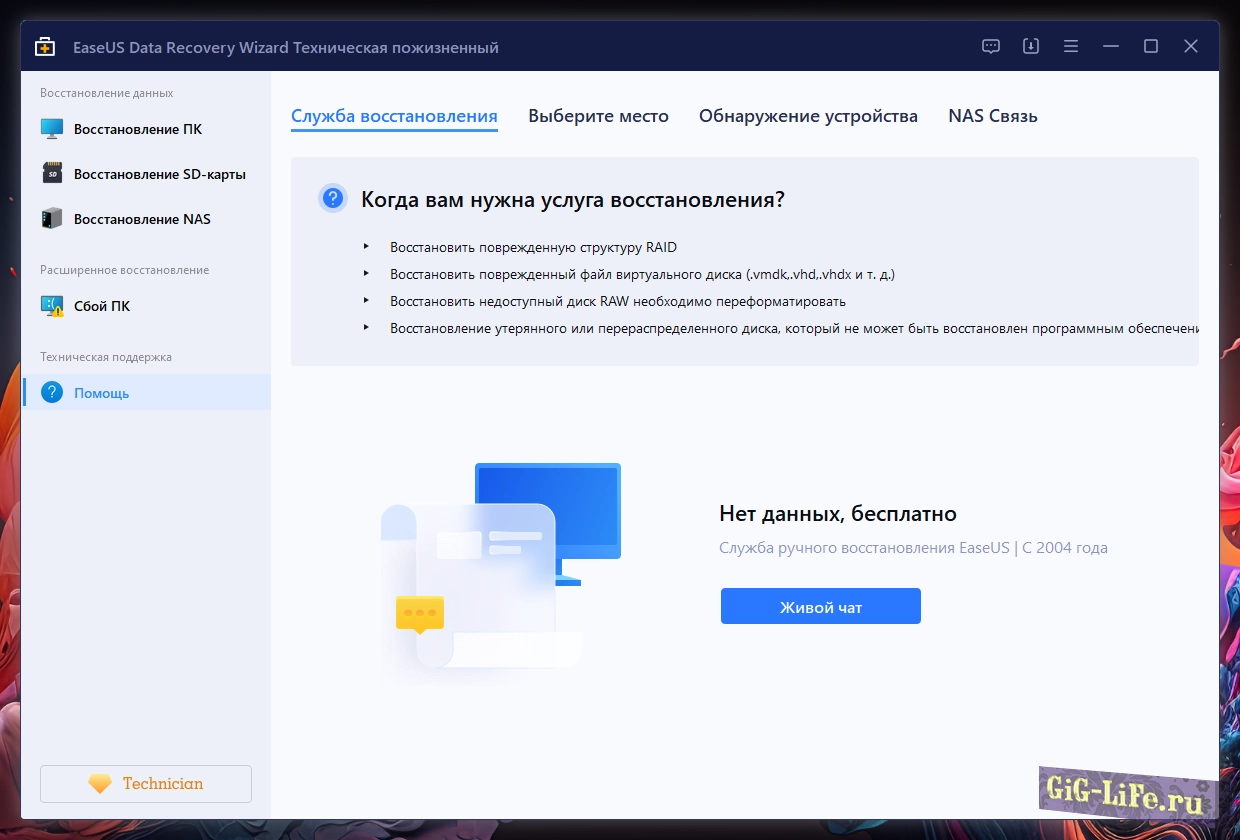Click the RAID structure bullet arrow
This screenshot has width=1240, height=840.
[x=367, y=247]
